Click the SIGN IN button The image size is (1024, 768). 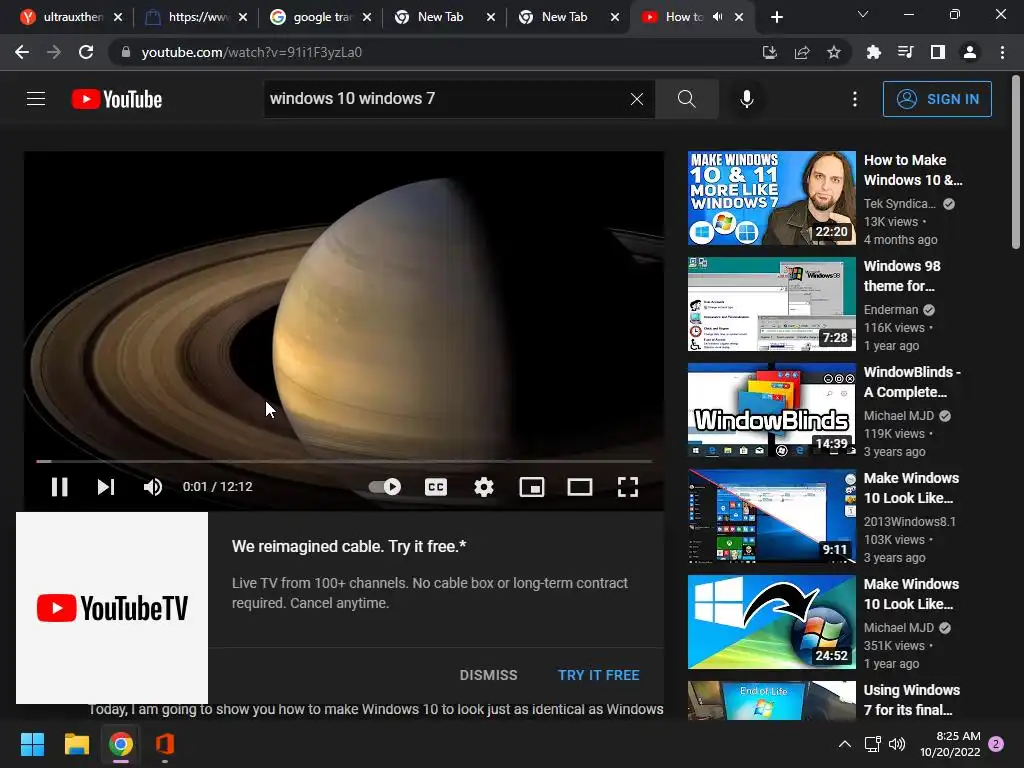[x=937, y=99]
